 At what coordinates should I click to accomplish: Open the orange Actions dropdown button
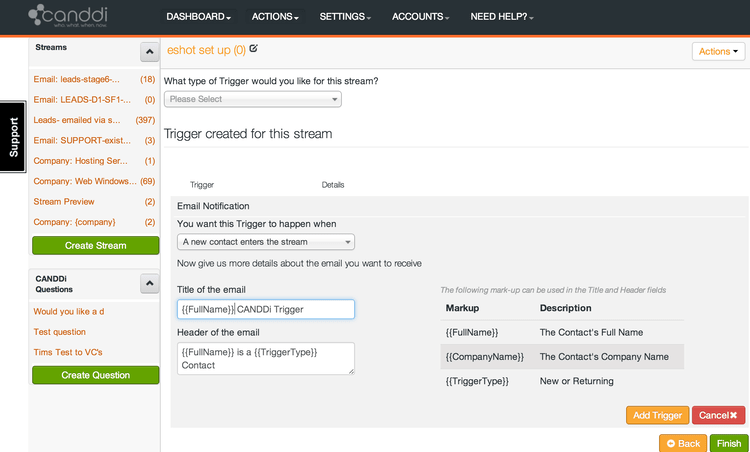tap(718, 51)
